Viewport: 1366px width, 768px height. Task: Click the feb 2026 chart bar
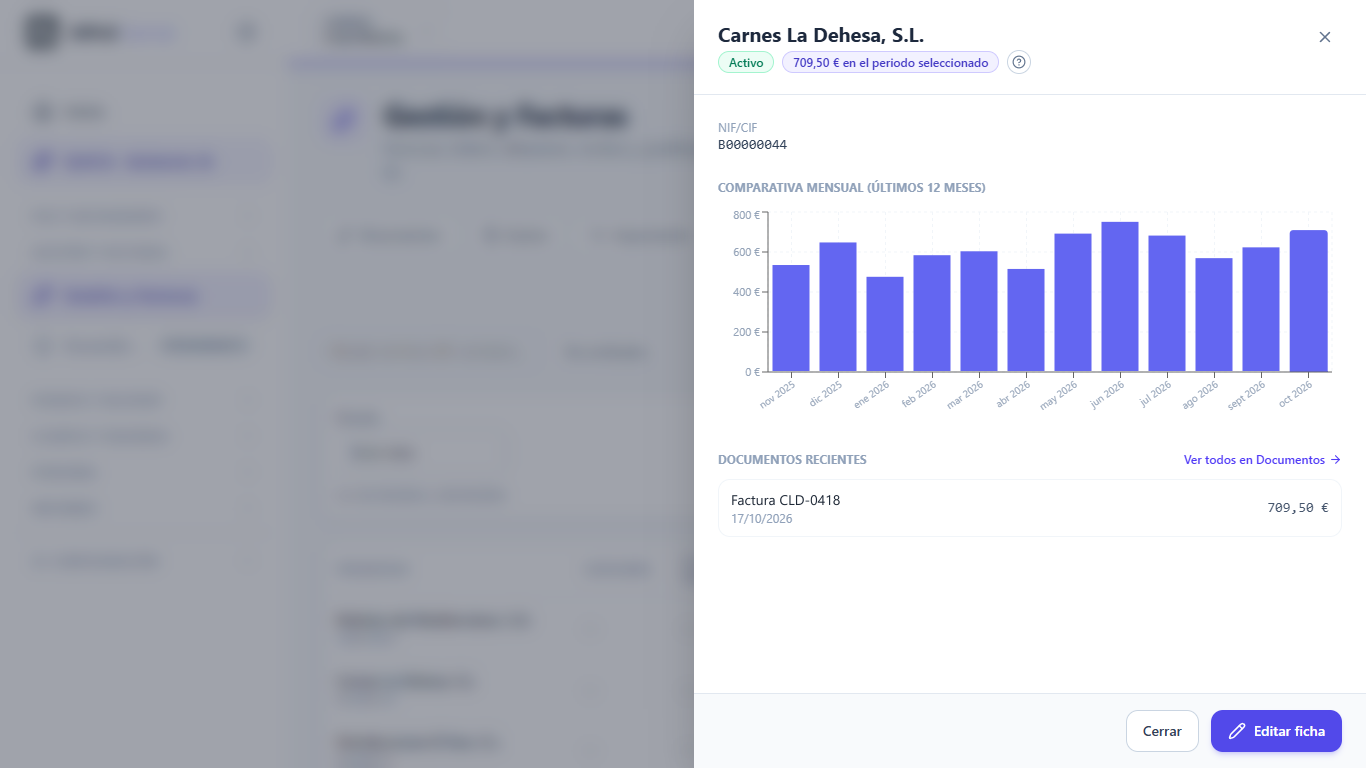(932, 313)
